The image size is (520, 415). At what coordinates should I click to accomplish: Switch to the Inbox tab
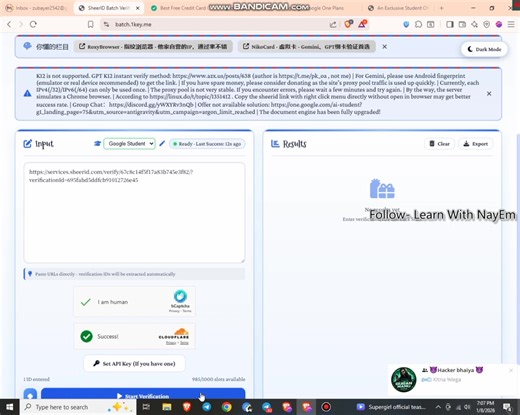[x=37, y=8]
